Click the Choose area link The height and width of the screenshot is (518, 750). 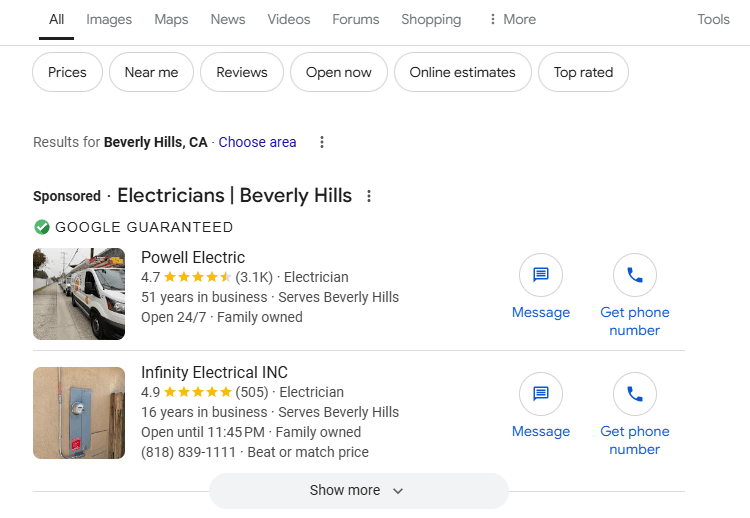[x=257, y=142]
